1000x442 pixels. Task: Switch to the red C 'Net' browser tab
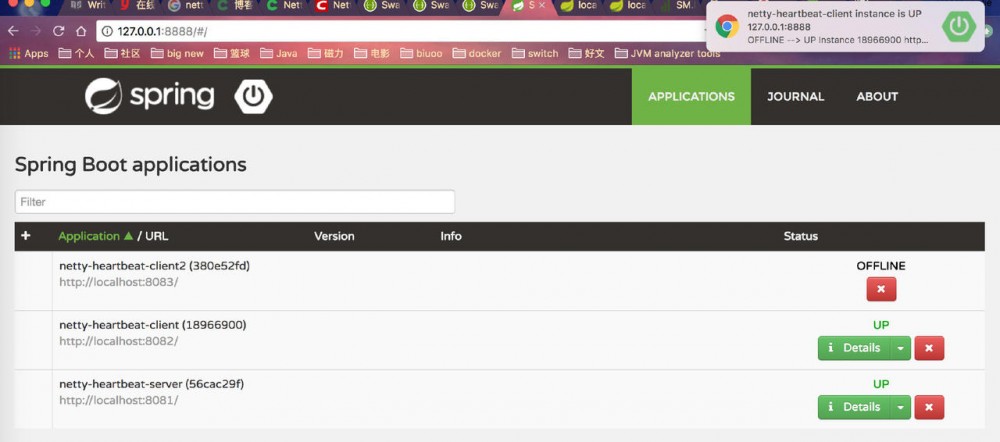[334, 6]
